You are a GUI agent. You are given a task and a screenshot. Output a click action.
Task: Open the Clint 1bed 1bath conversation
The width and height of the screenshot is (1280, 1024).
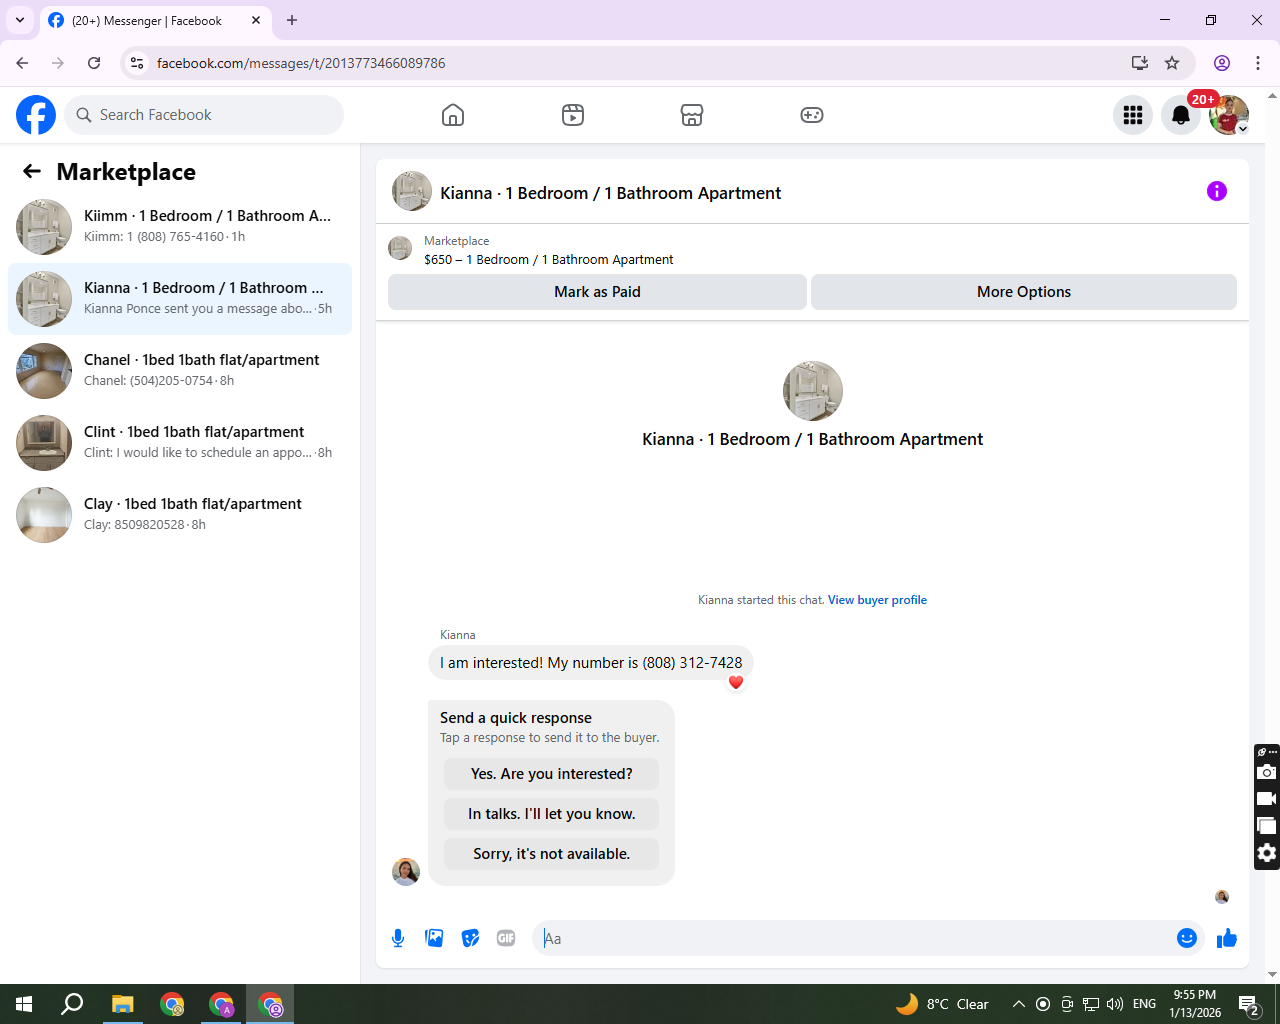point(180,443)
